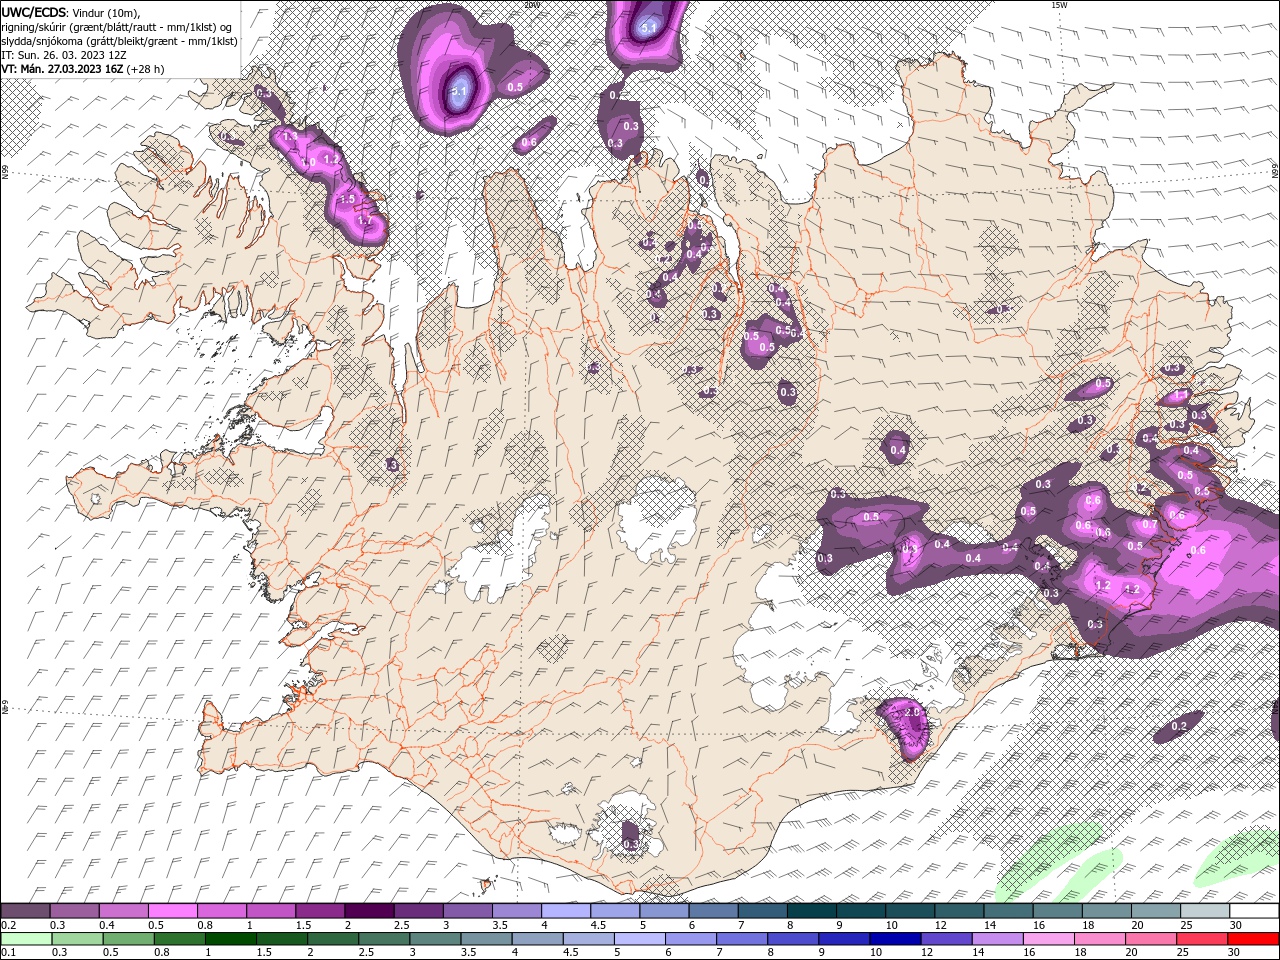Viewport: 1280px width, 960px height.
Task: Click the UWC/ECDS title text
Action: [35, 12]
